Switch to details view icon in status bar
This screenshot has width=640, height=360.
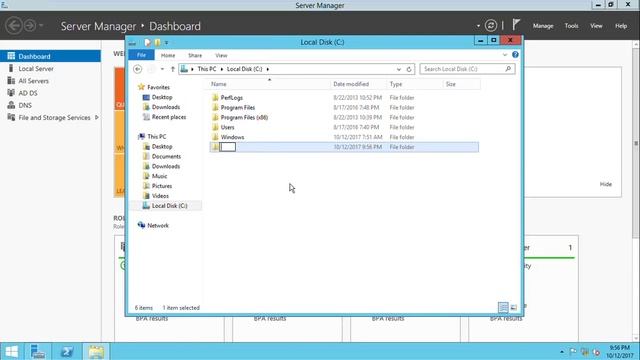click(503, 307)
